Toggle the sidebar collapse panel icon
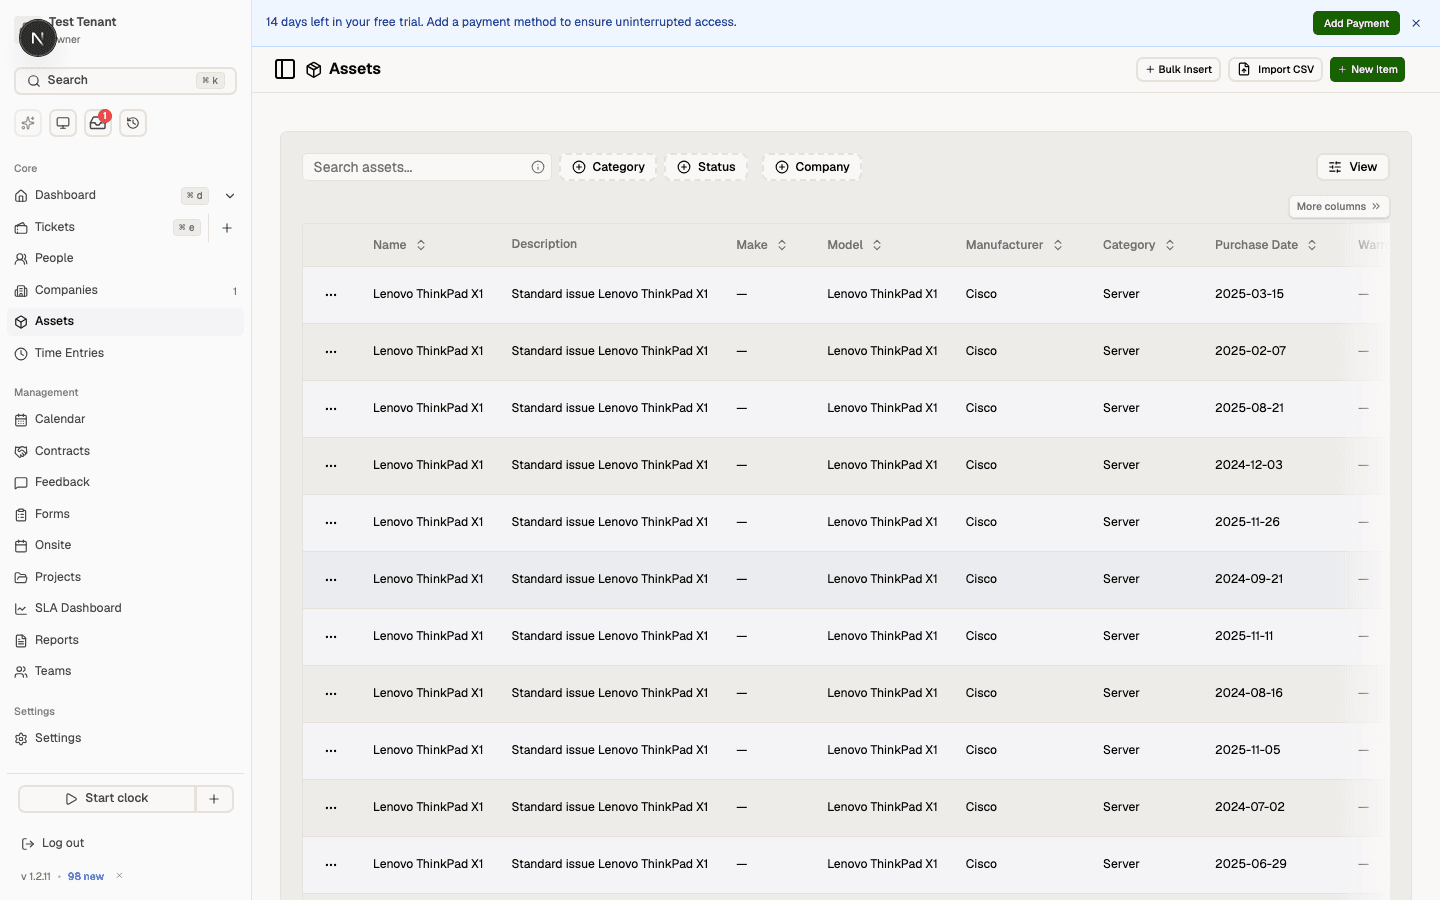The height and width of the screenshot is (900, 1440). click(285, 68)
